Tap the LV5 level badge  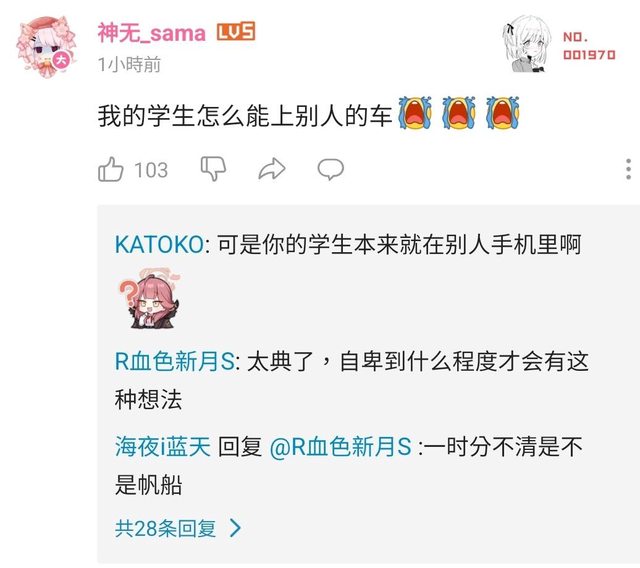(236, 31)
